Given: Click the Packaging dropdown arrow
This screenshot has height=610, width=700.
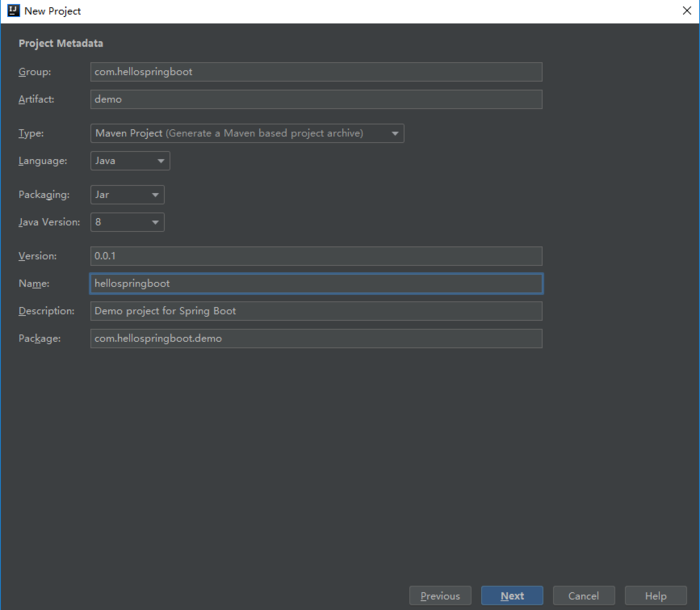Looking at the screenshot, I should 156,195.
